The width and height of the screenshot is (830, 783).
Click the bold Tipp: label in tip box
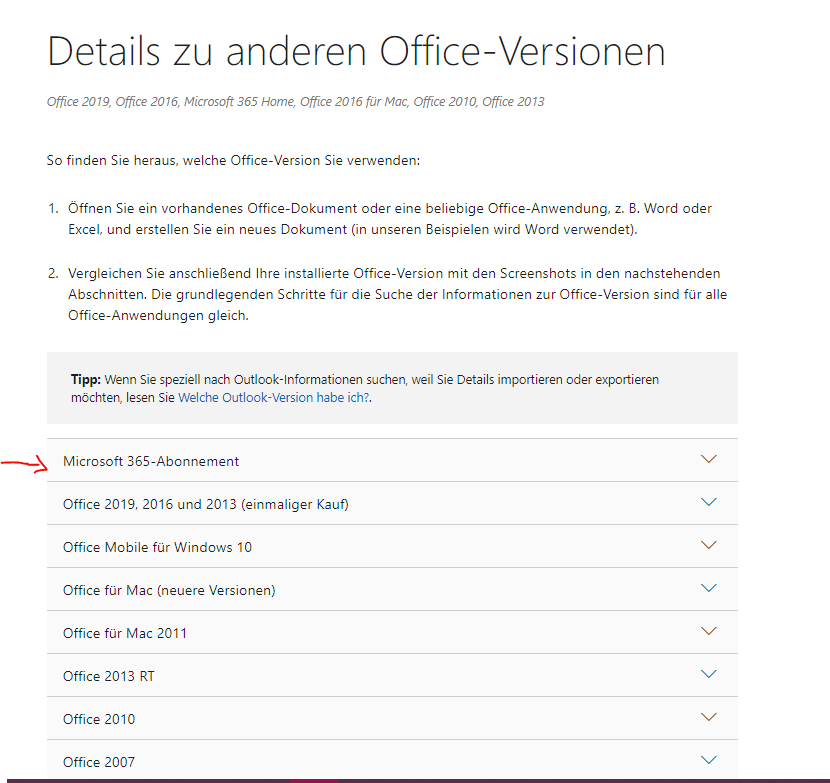(86, 380)
